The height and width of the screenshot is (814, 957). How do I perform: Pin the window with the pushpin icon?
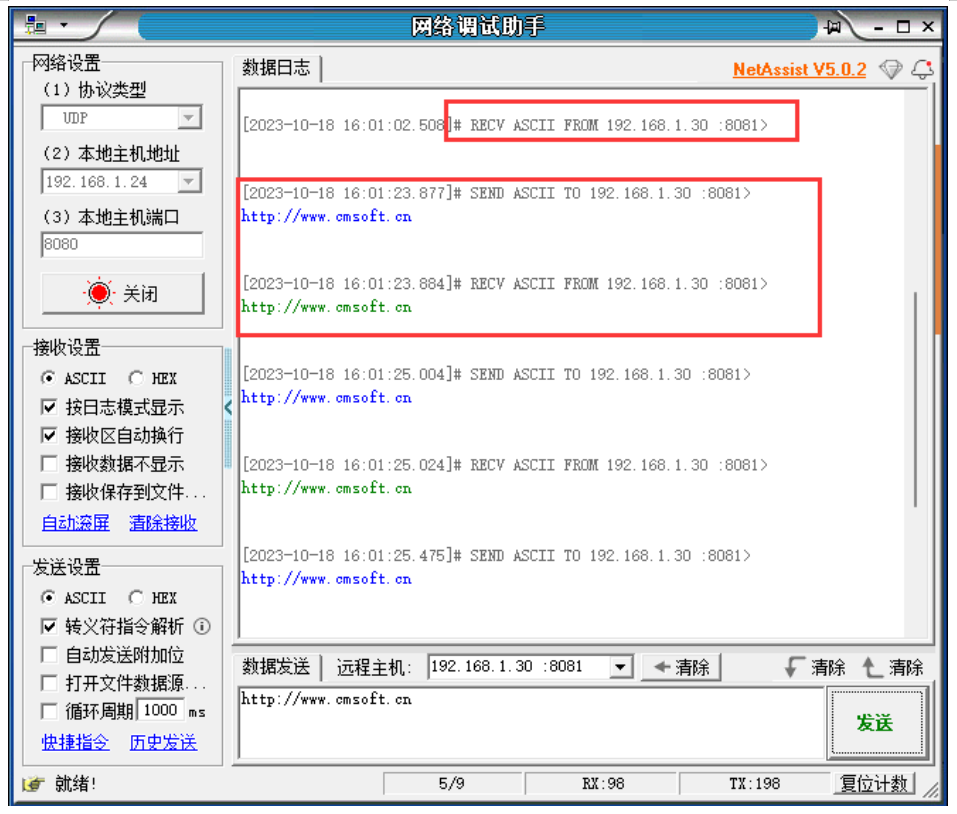pos(832,27)
